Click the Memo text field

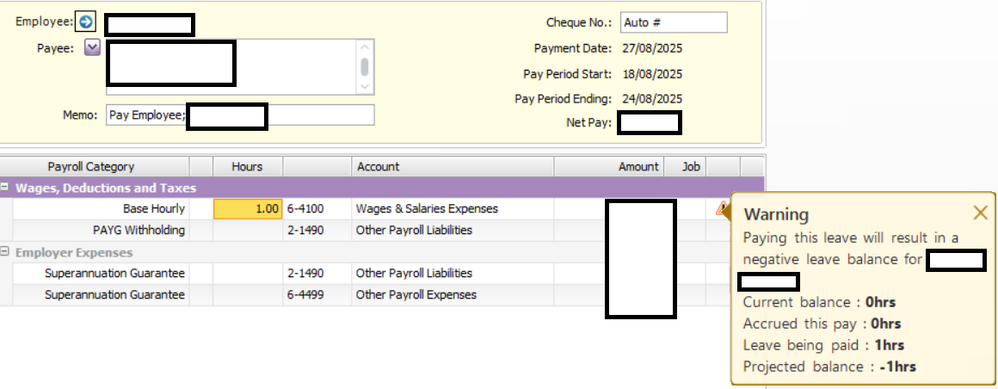[x=240, y=115]
